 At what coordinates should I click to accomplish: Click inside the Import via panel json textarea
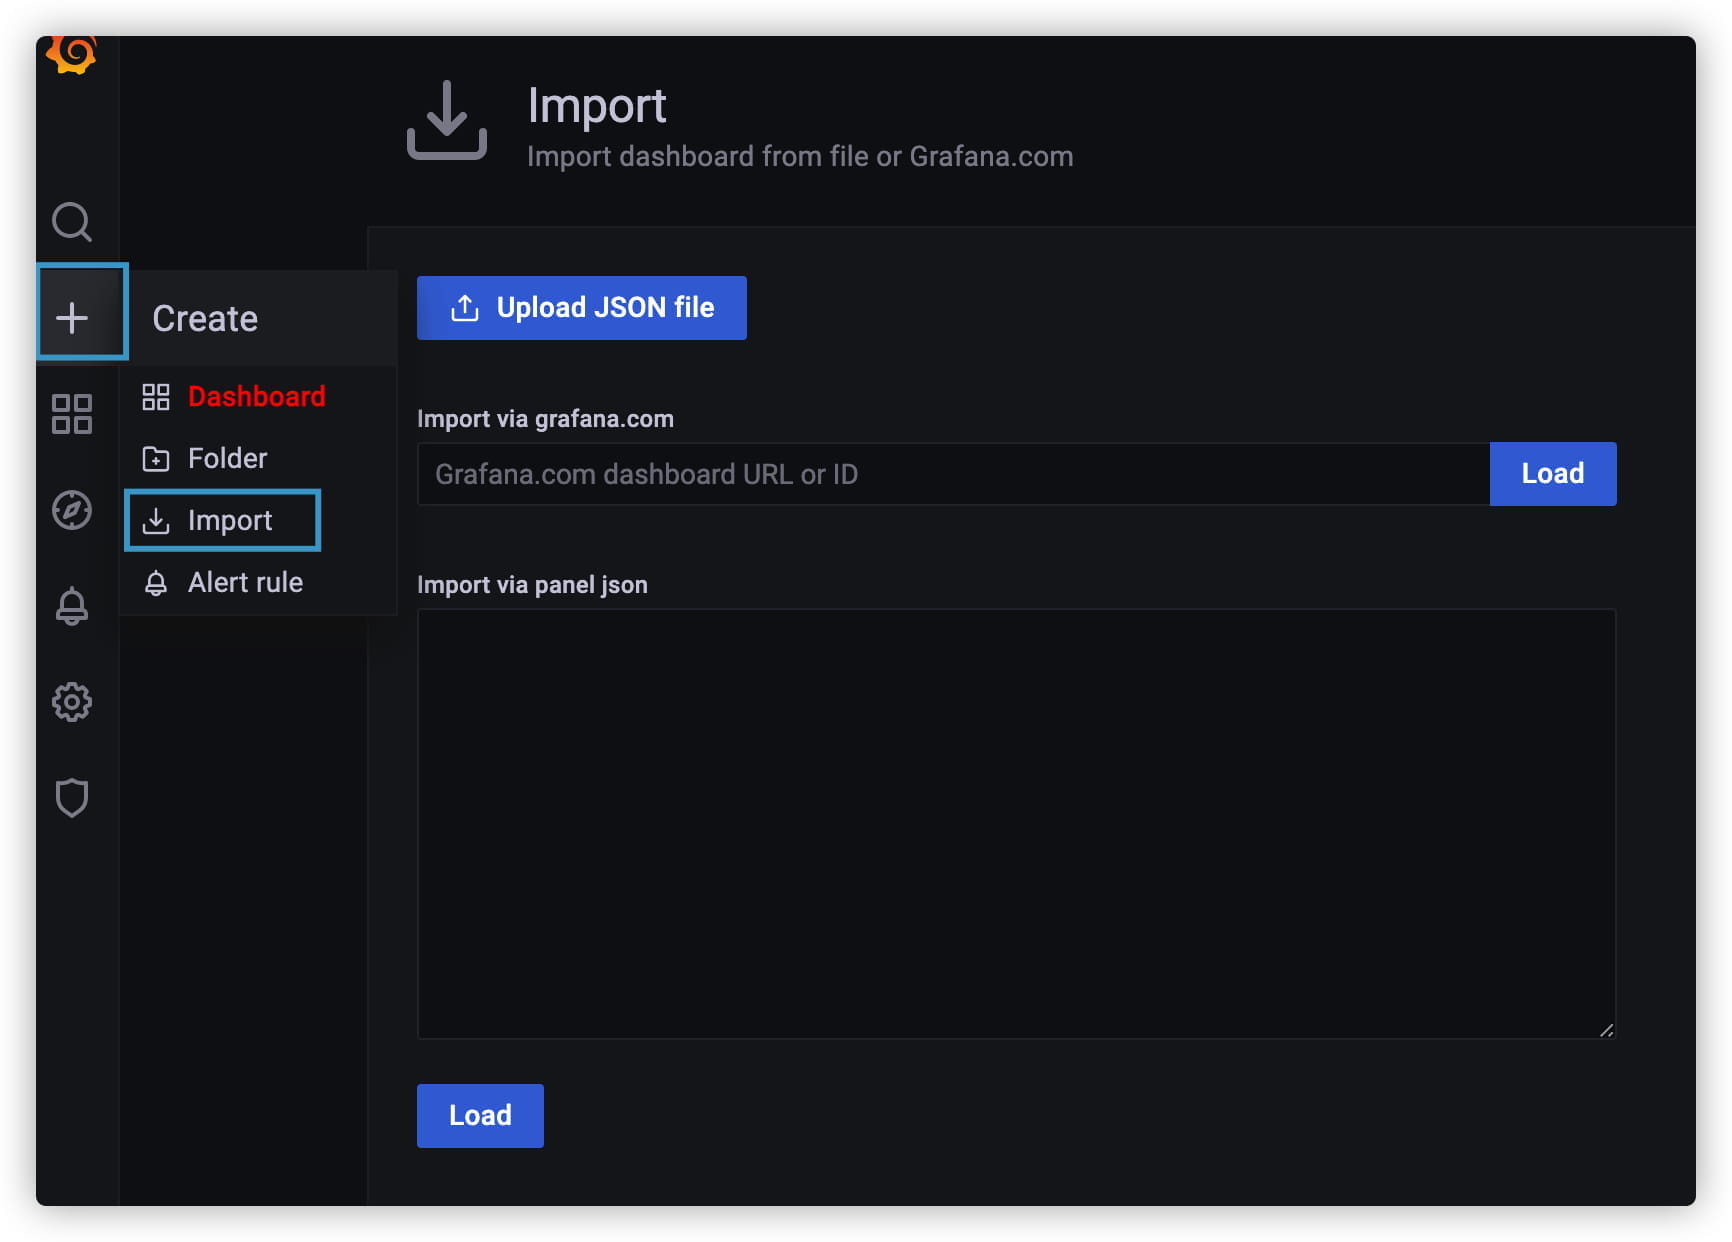(x=1016, y=824)
